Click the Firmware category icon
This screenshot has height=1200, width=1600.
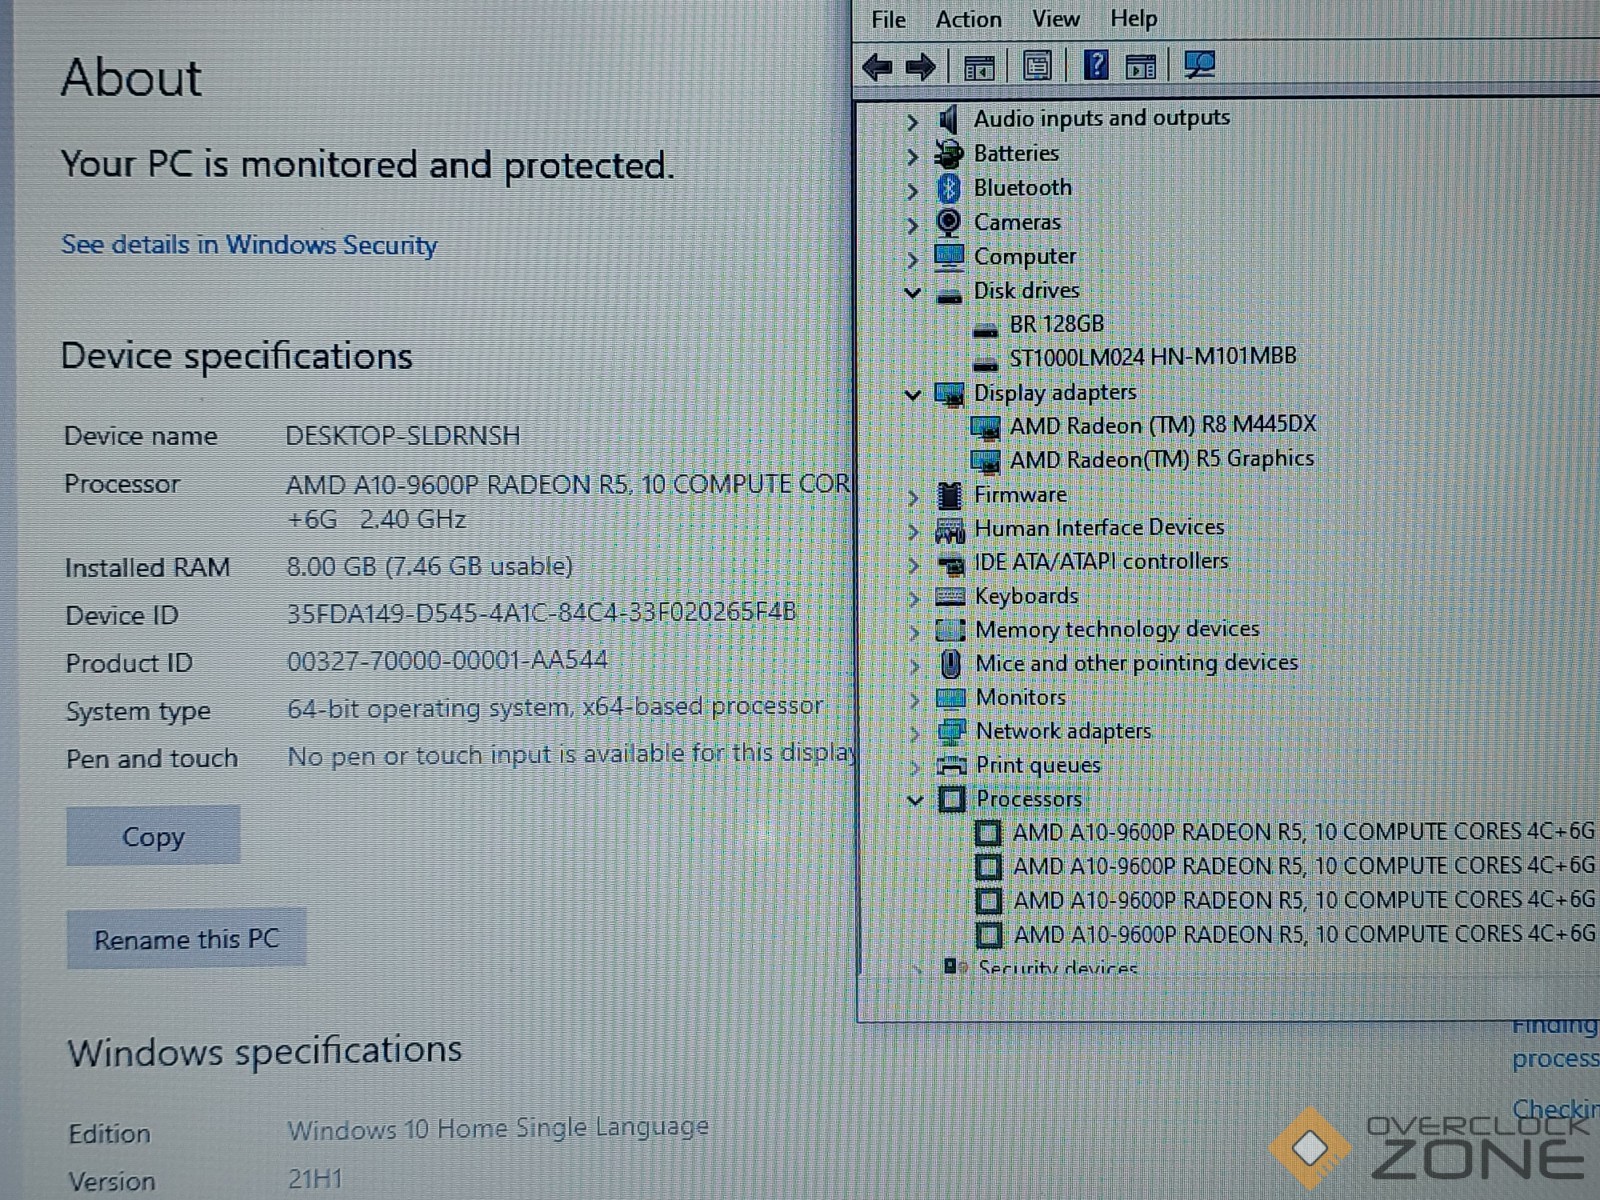point(949,495)
